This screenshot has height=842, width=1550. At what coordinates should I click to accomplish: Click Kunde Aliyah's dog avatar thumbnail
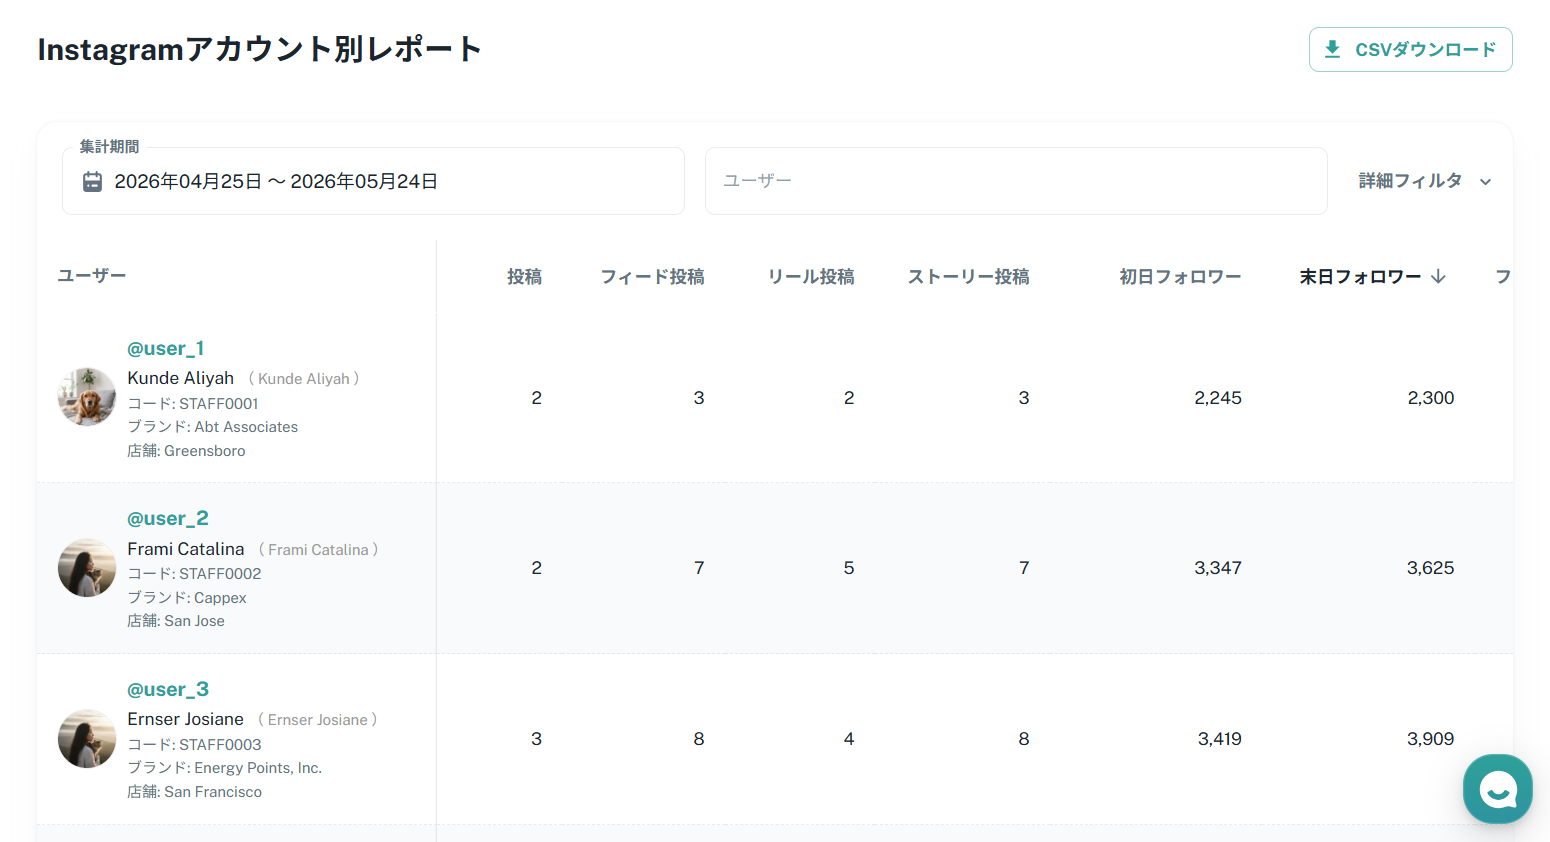click(87, 397)
